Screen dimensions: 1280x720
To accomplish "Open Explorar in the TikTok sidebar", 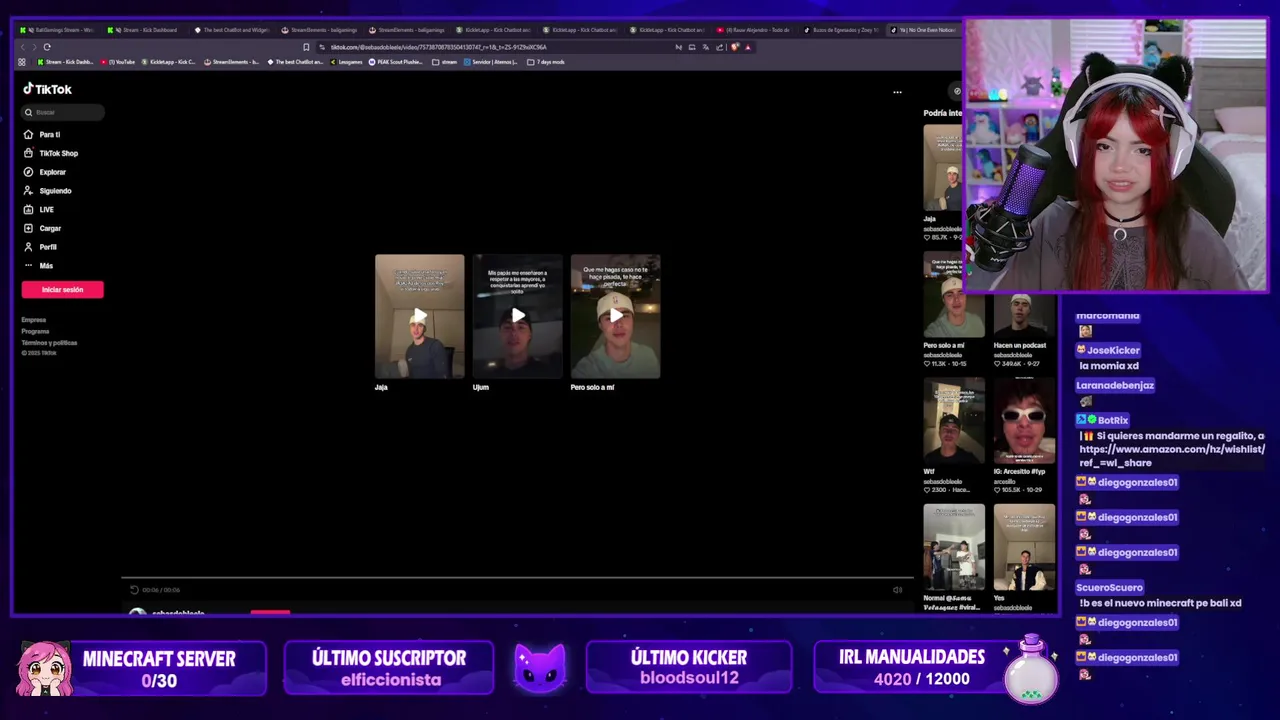I will [45, 172].
